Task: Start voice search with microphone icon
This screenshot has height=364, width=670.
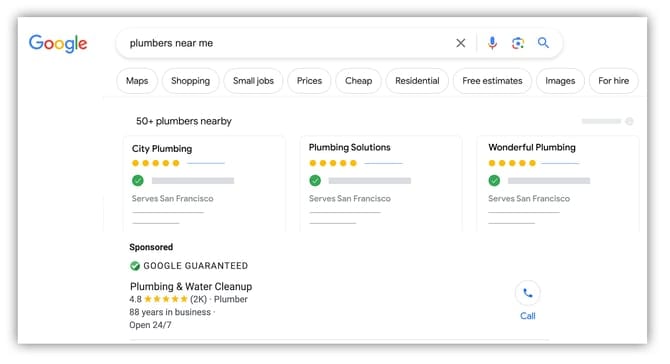Action: (x=492, y=43)
